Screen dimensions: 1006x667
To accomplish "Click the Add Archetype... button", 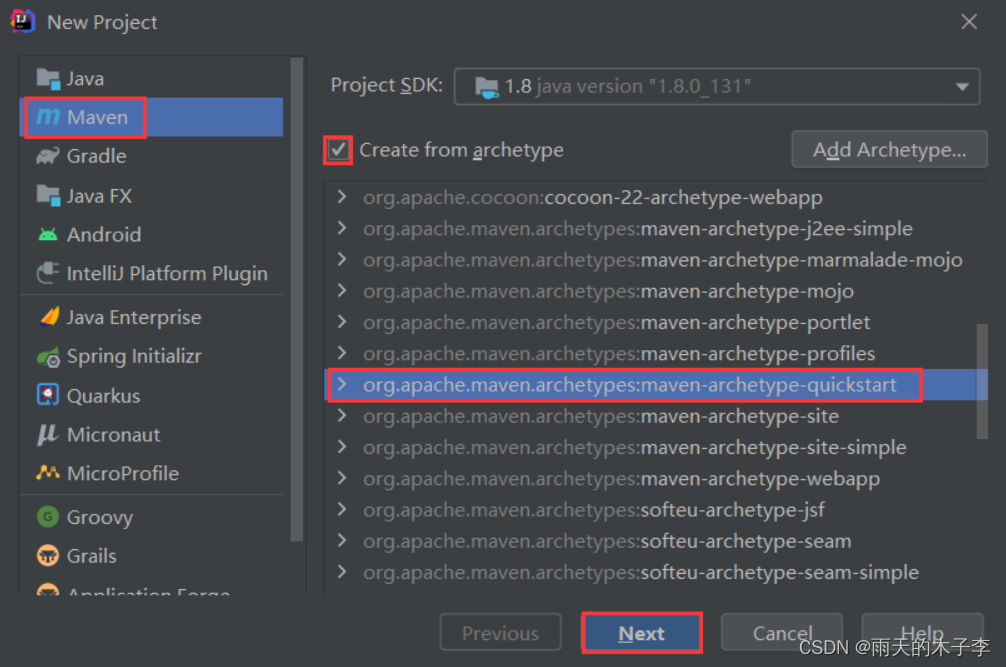I will click(889, 149).
